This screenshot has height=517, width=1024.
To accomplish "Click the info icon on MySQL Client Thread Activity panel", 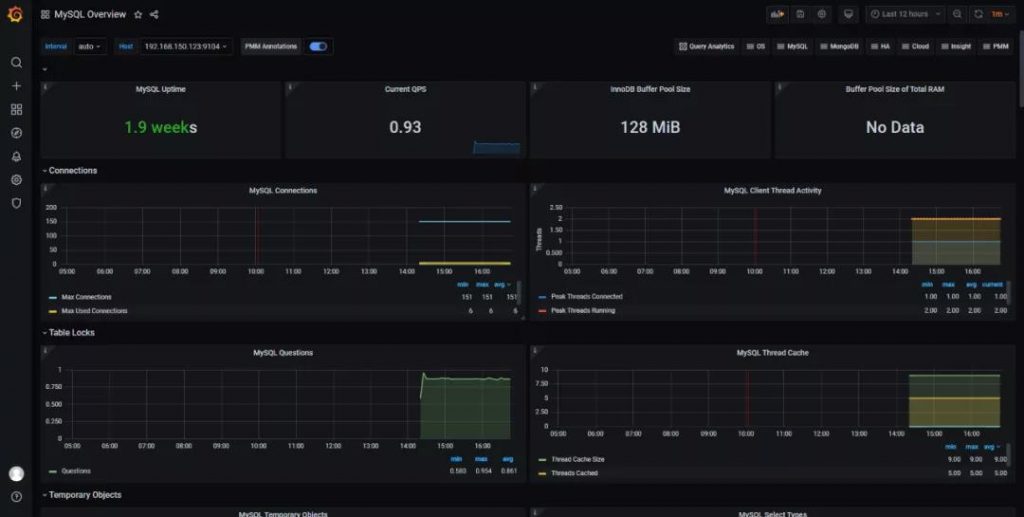I will [535, 189].
